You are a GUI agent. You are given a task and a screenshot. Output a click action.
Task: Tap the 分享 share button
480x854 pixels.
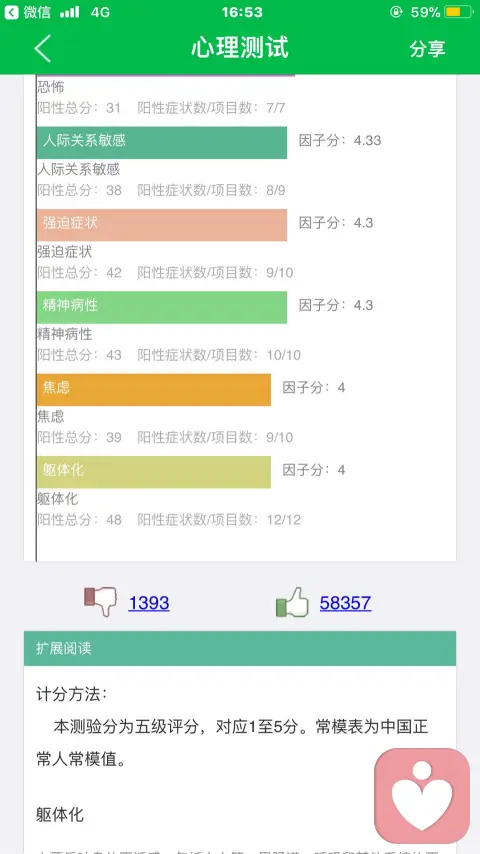tap(427, 48)
